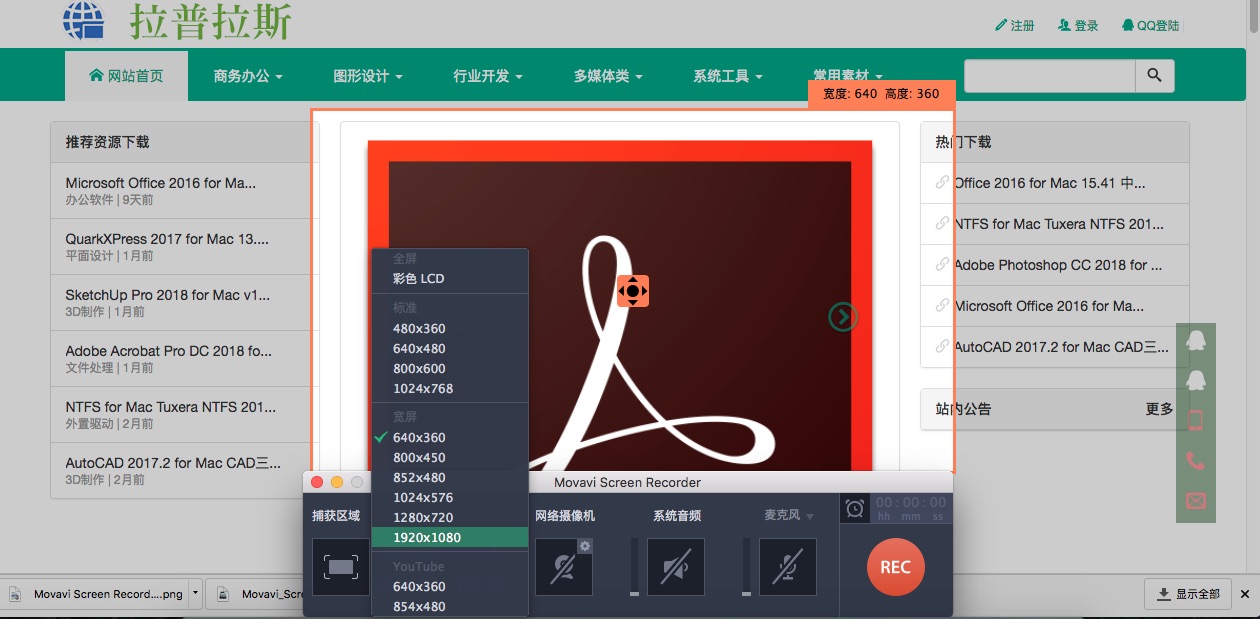The height and width of the screenshot is (619, 1260).
Task: Click the carousel next arrow
Action: 843,317
